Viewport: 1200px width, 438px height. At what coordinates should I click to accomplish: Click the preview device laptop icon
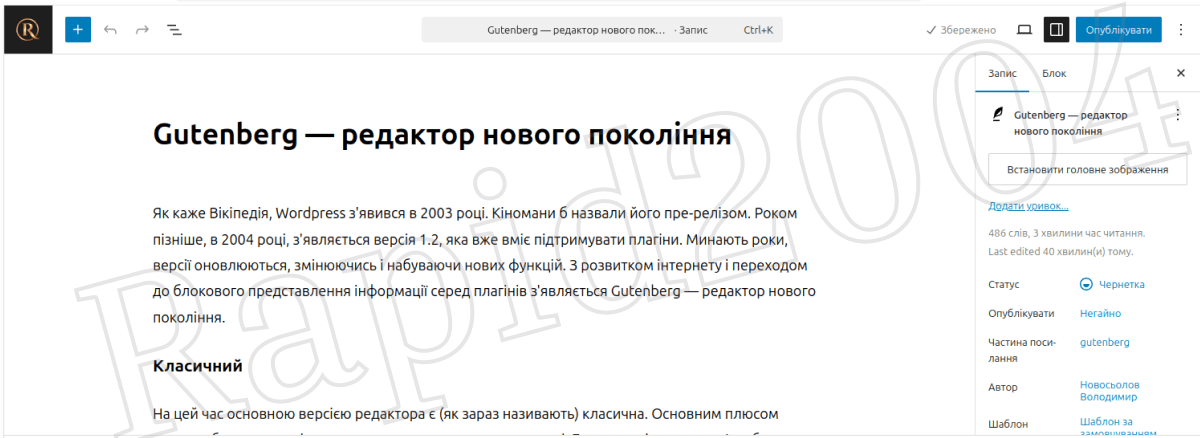click(x=1024, y=30)
